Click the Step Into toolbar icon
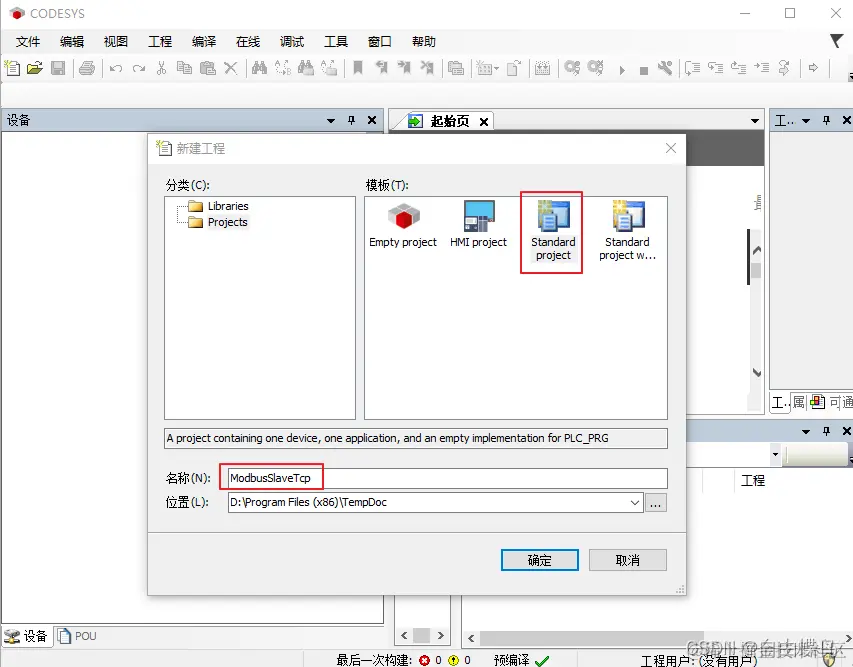The width and height of the screenshot is (853, 667). (715, 68)
